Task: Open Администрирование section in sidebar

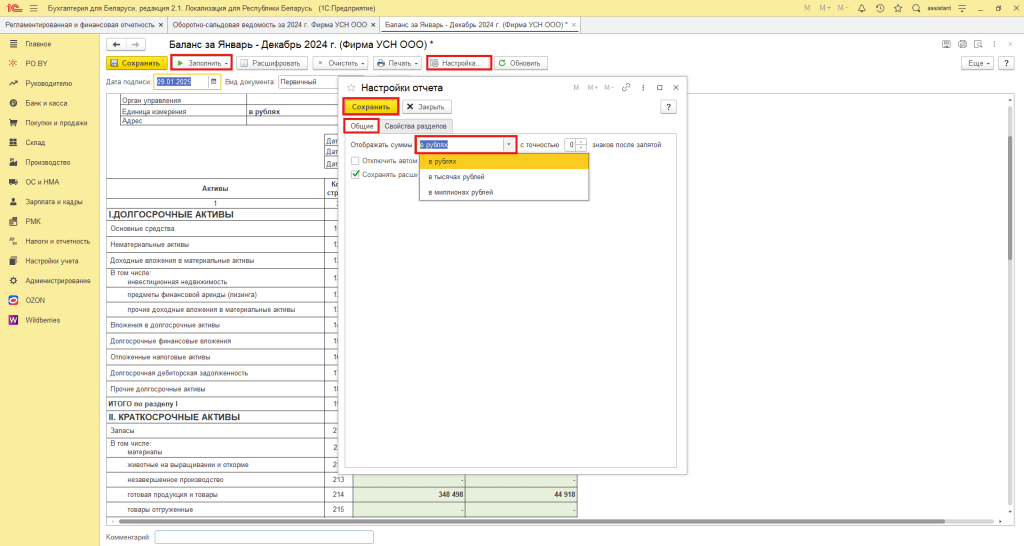Action: (x=57, y=281)
